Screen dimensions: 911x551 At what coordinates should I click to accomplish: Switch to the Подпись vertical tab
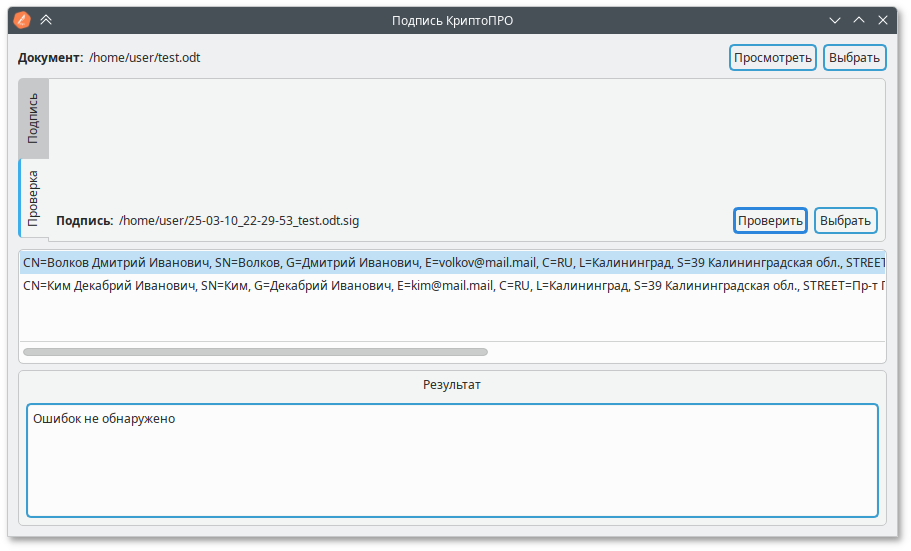(x=33, y=118)
